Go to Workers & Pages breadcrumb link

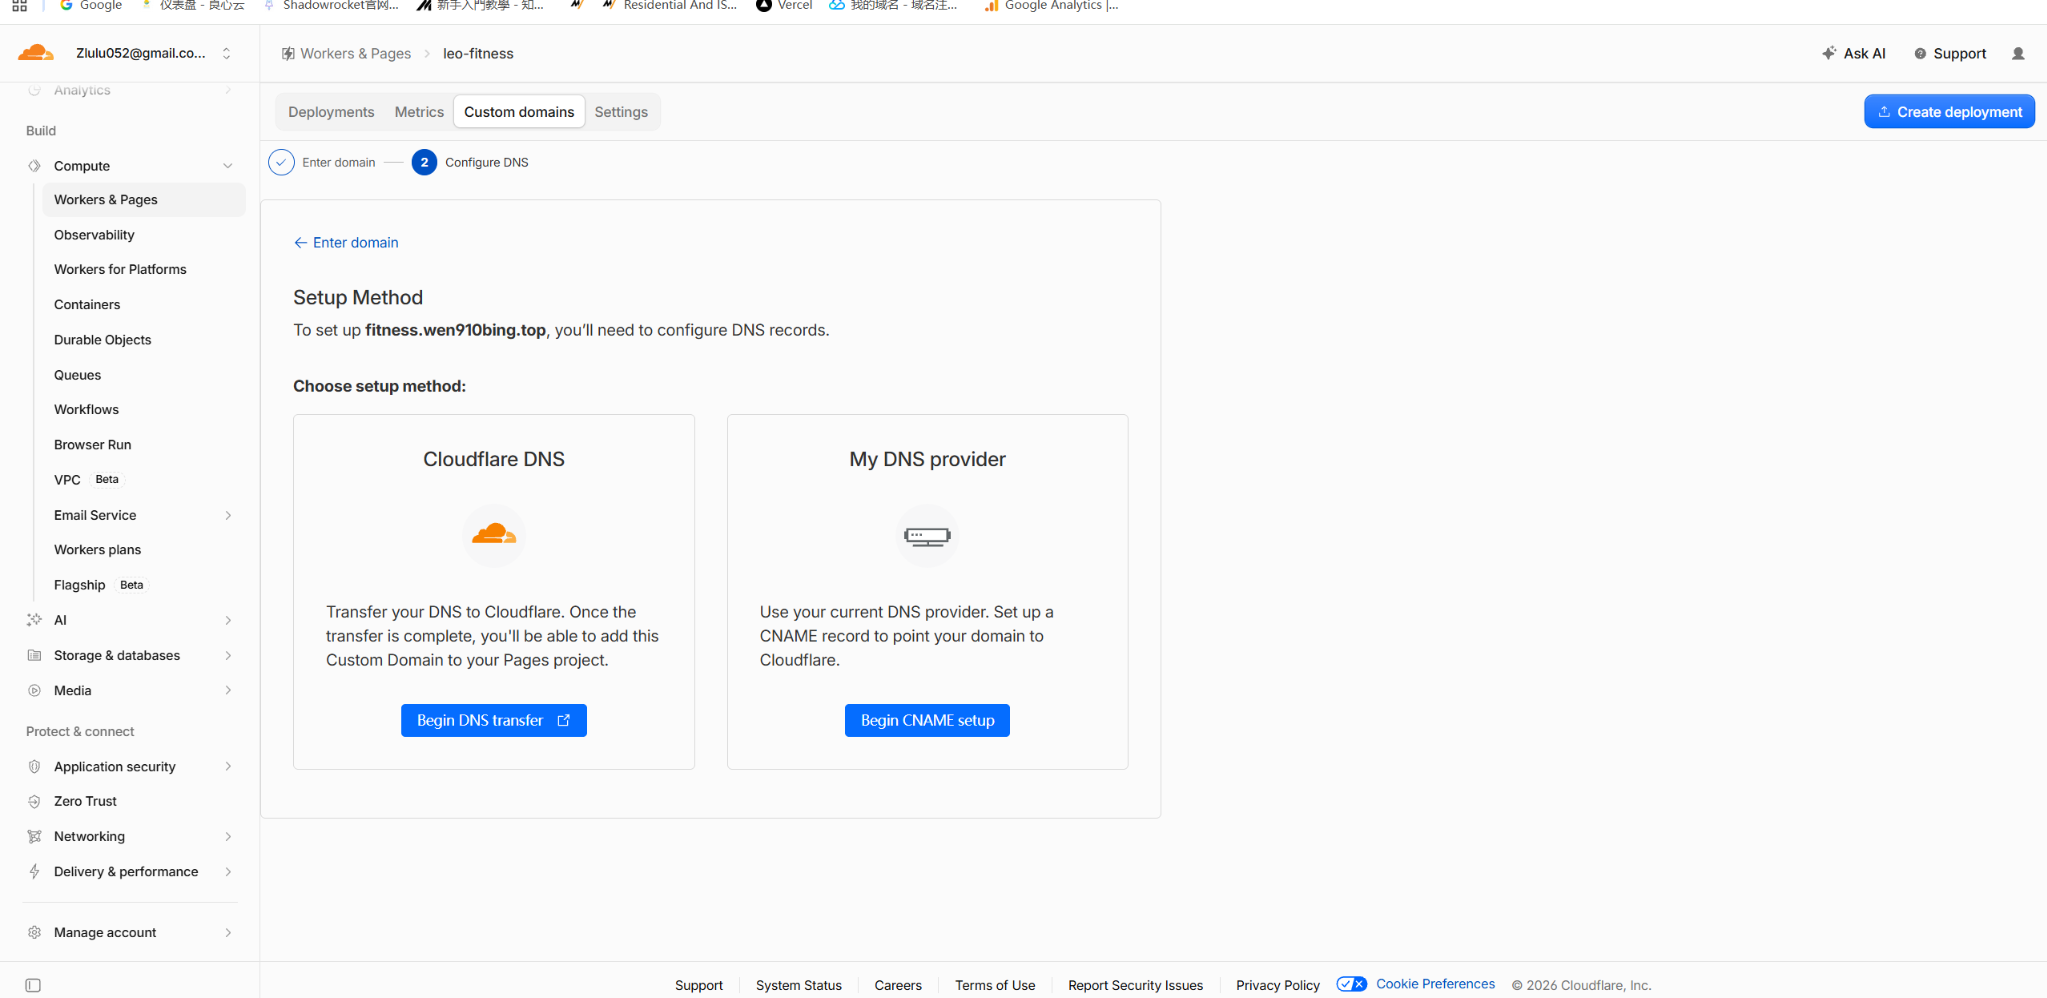pyautogui.click(x=355, y=54)
